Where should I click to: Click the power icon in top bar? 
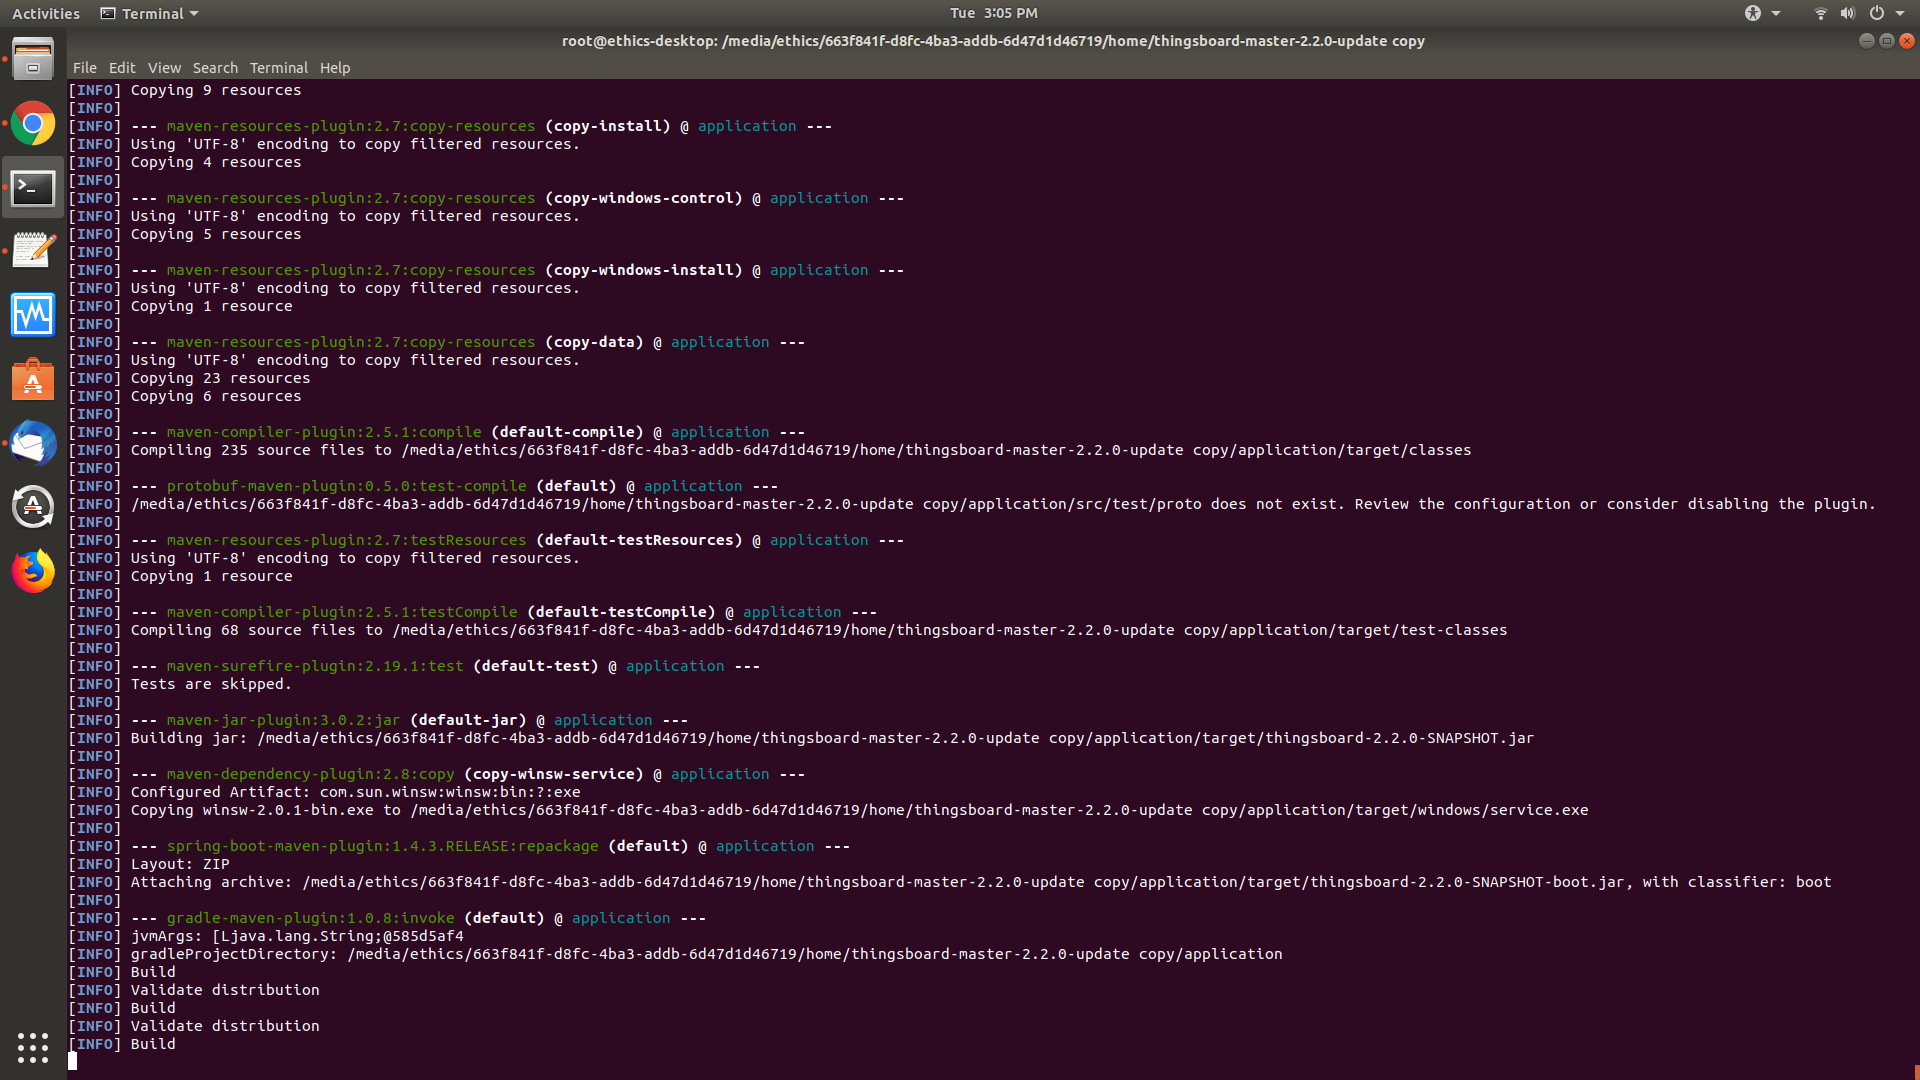pos(1877,13)
